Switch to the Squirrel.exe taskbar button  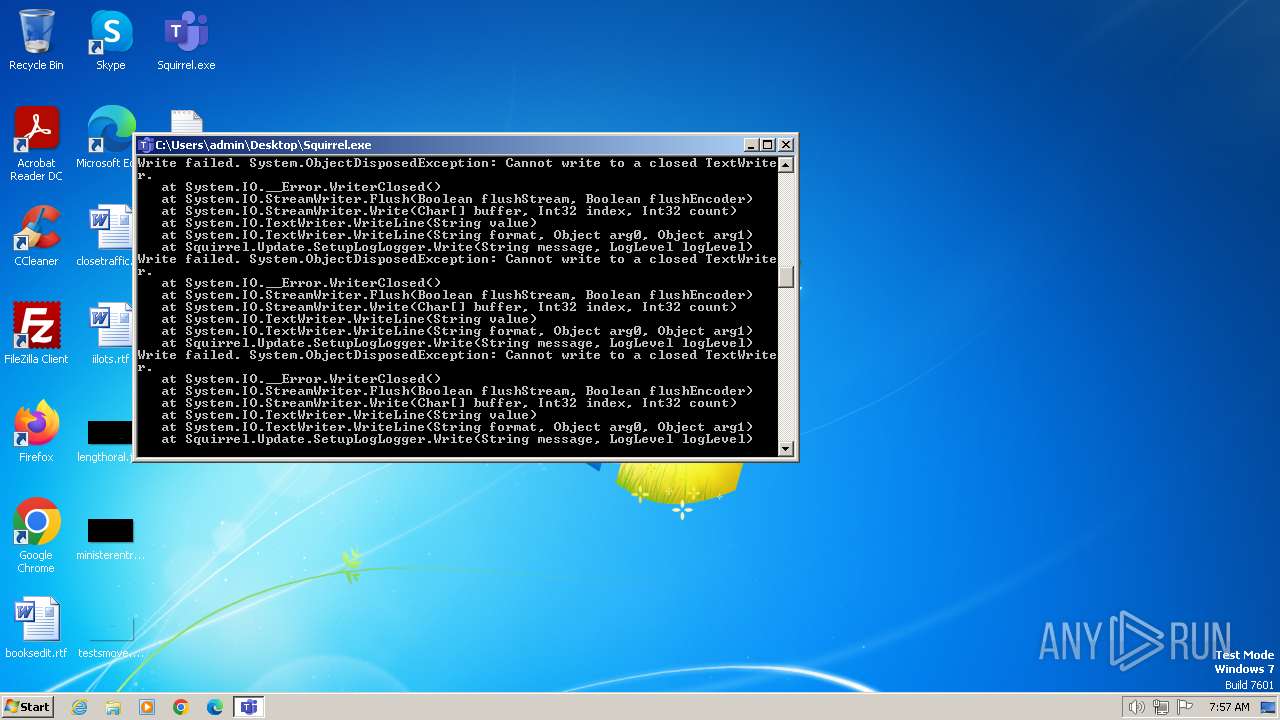249,707
